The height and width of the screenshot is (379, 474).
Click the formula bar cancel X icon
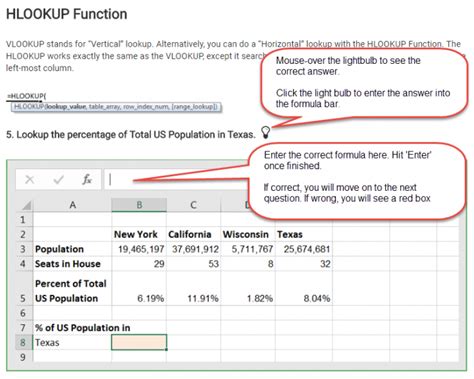pos(30,180)
